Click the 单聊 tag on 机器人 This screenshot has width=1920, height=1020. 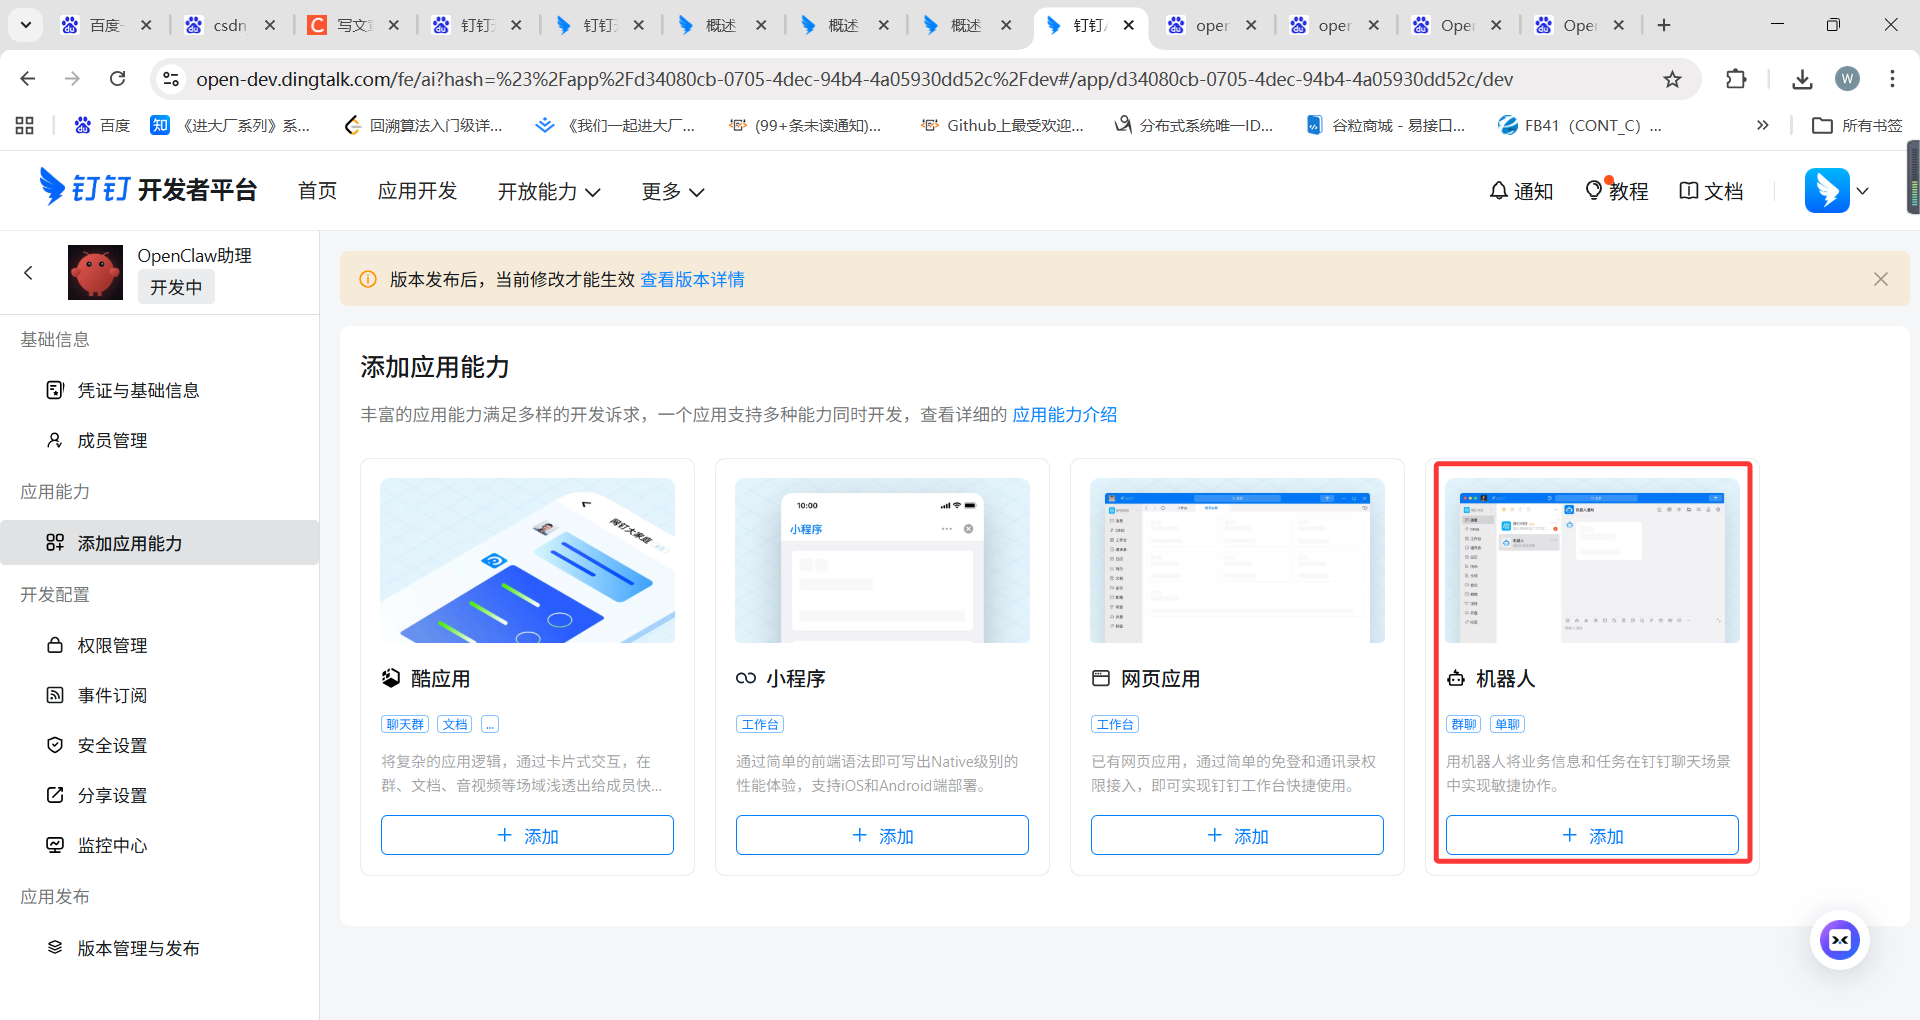[x=1507, y=724]
